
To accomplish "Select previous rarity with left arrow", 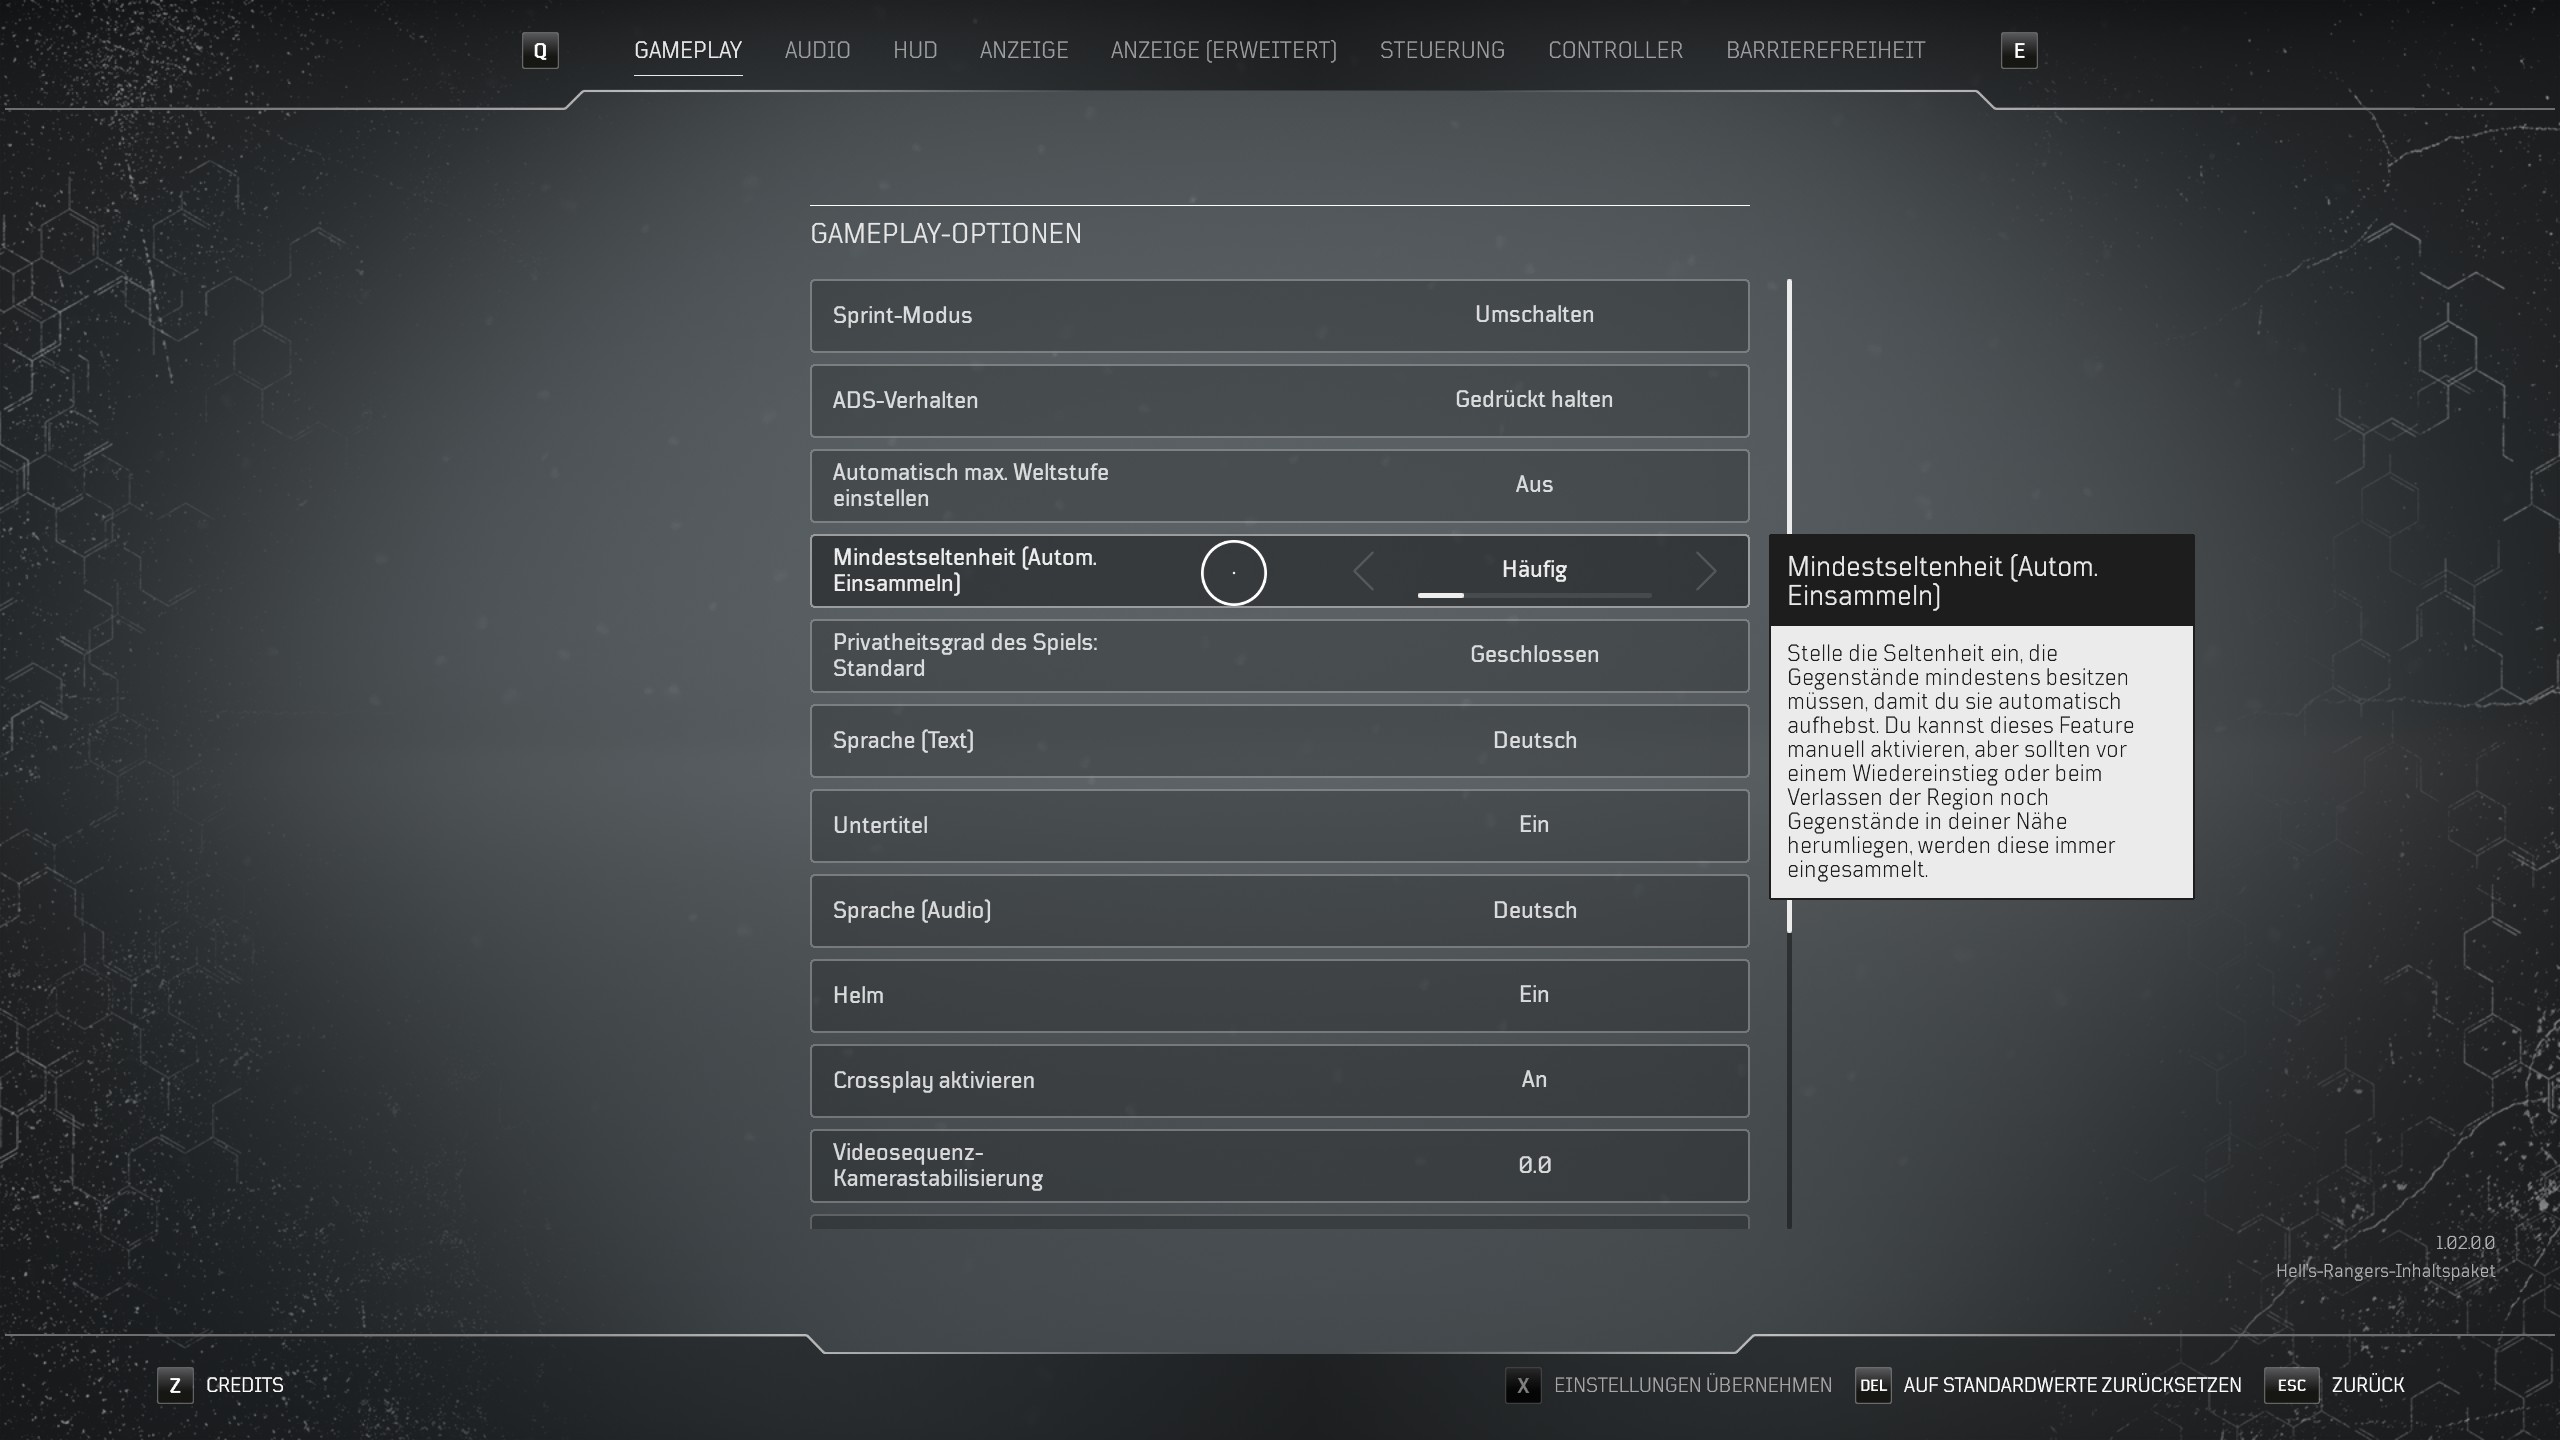I will [x=1363, y=571].
